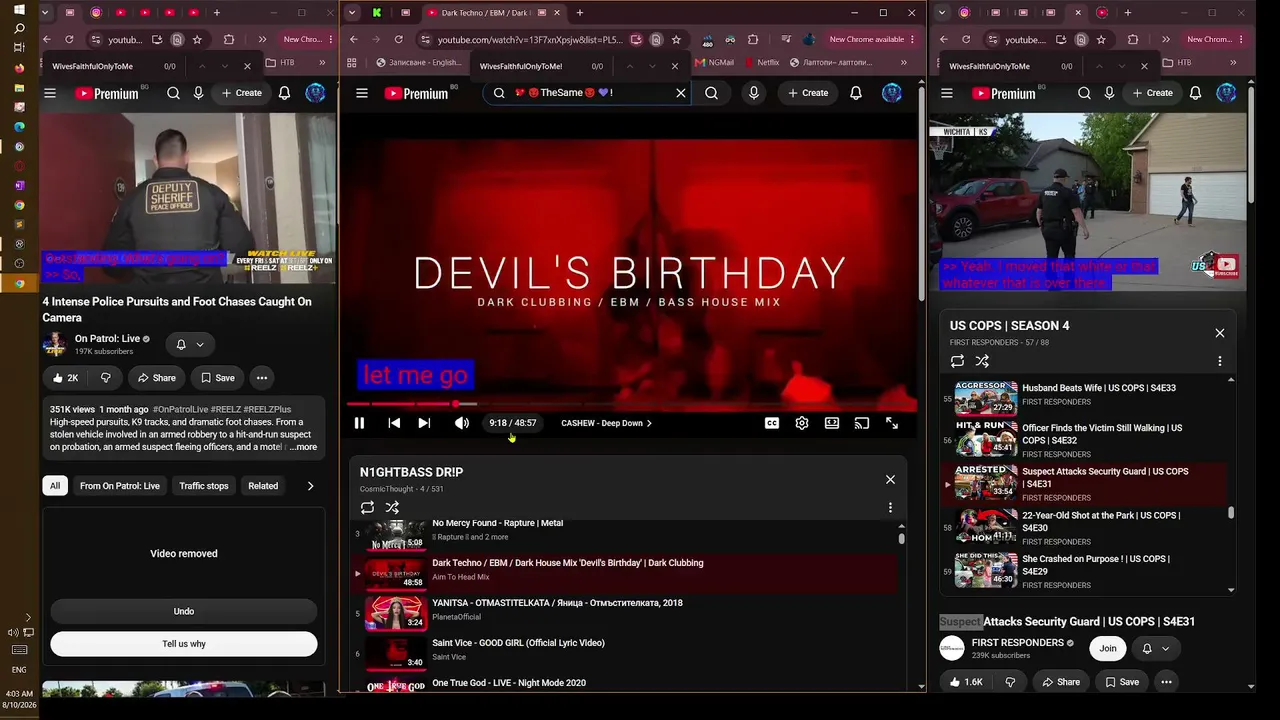1280x720 pixels.
Task: Bookmark the page in the middle browser
Action: 676,40
